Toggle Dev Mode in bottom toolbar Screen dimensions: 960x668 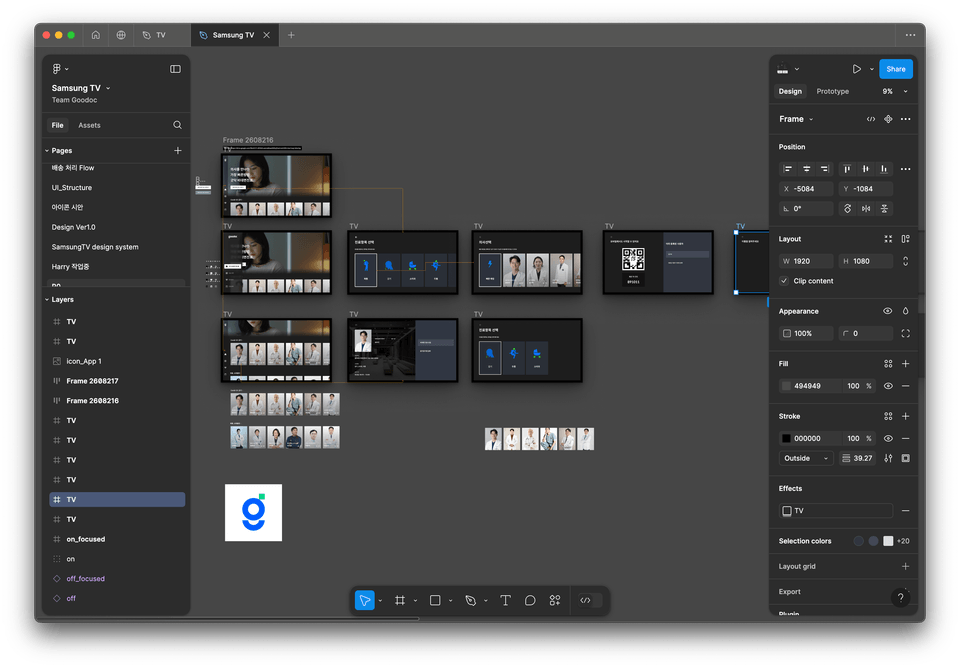590,601
